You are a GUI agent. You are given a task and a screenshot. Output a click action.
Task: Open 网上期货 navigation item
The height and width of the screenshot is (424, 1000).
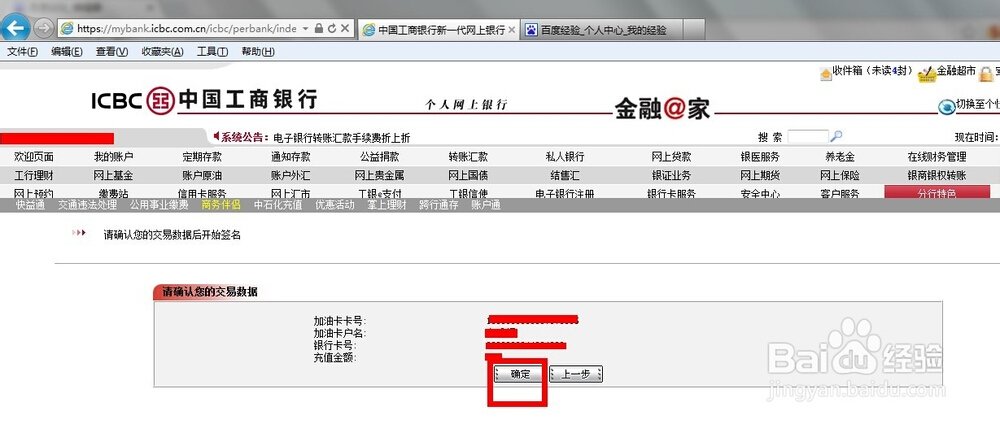[x=760, y=175]
